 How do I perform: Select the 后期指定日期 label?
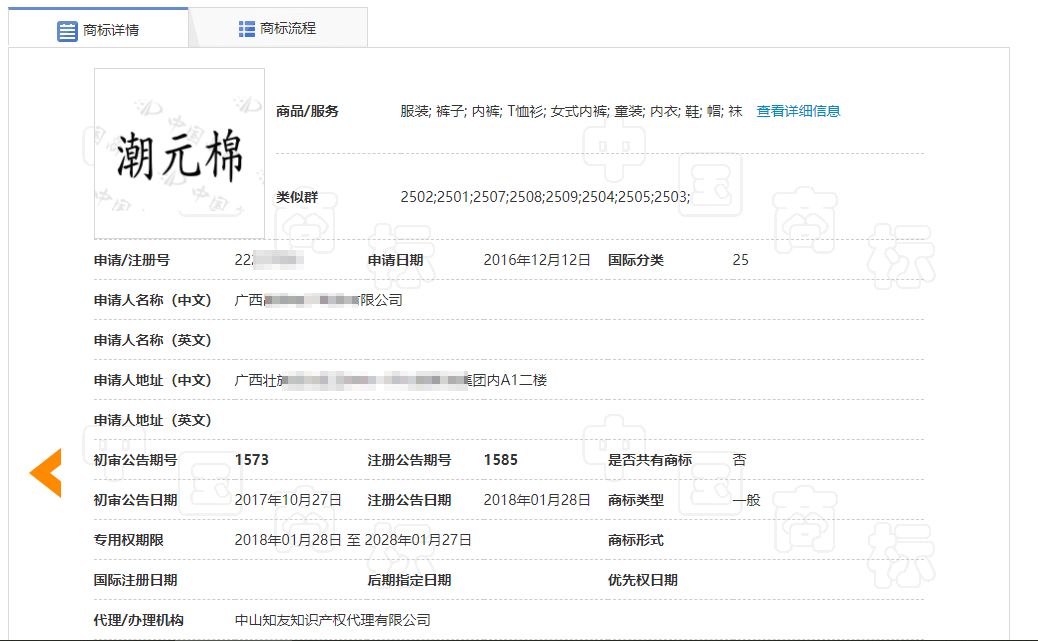pos(409,580)
